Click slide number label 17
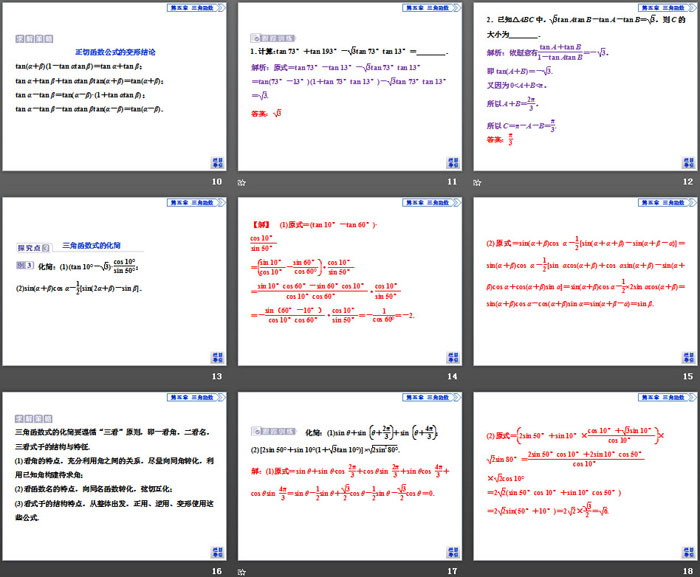This screenshot has height=577, width=700. 452,571
